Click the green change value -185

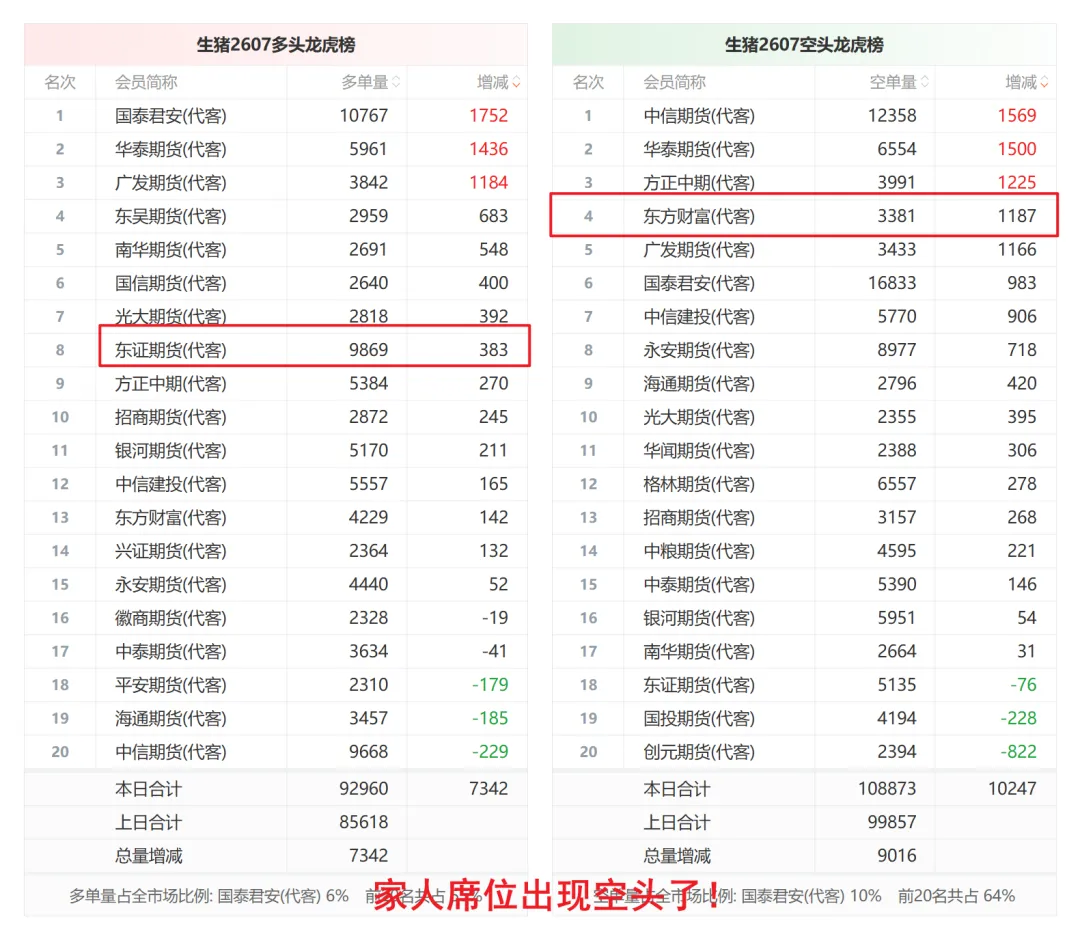(x=490, y=719)
